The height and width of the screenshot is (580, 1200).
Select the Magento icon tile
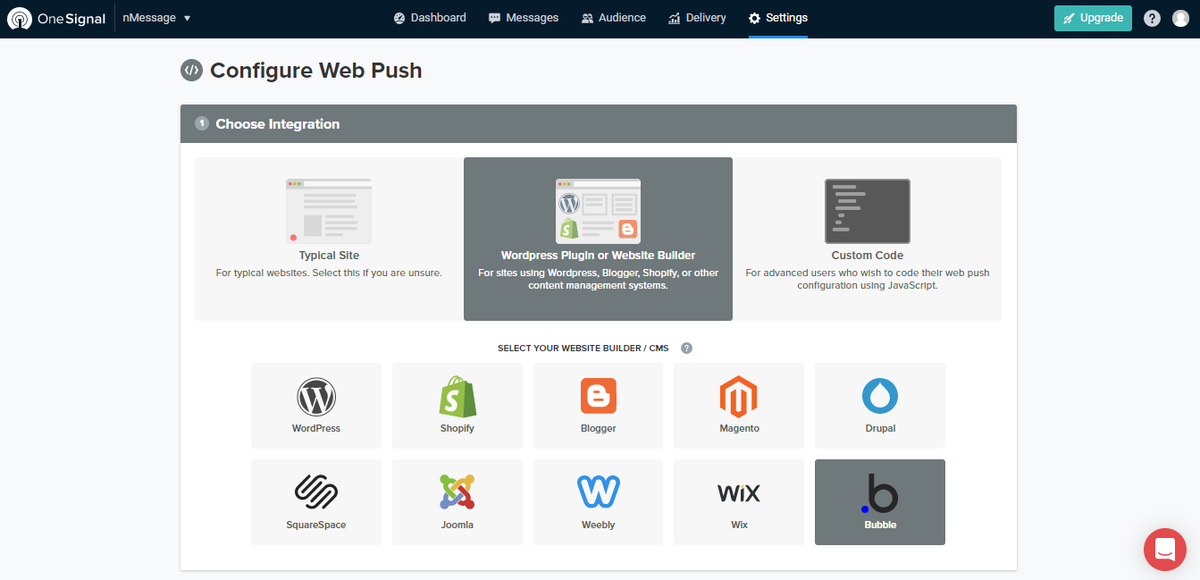[x=739, y=405]
